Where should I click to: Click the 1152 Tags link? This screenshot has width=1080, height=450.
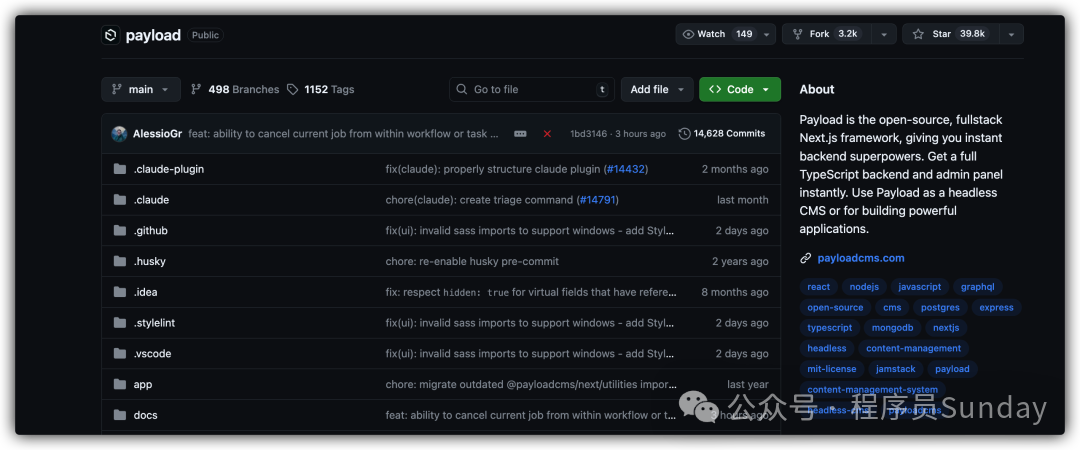tap(320, 89)
